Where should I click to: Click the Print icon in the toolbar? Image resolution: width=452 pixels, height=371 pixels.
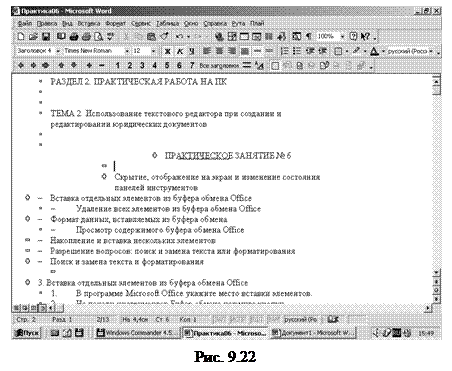[x=74, y=36]
